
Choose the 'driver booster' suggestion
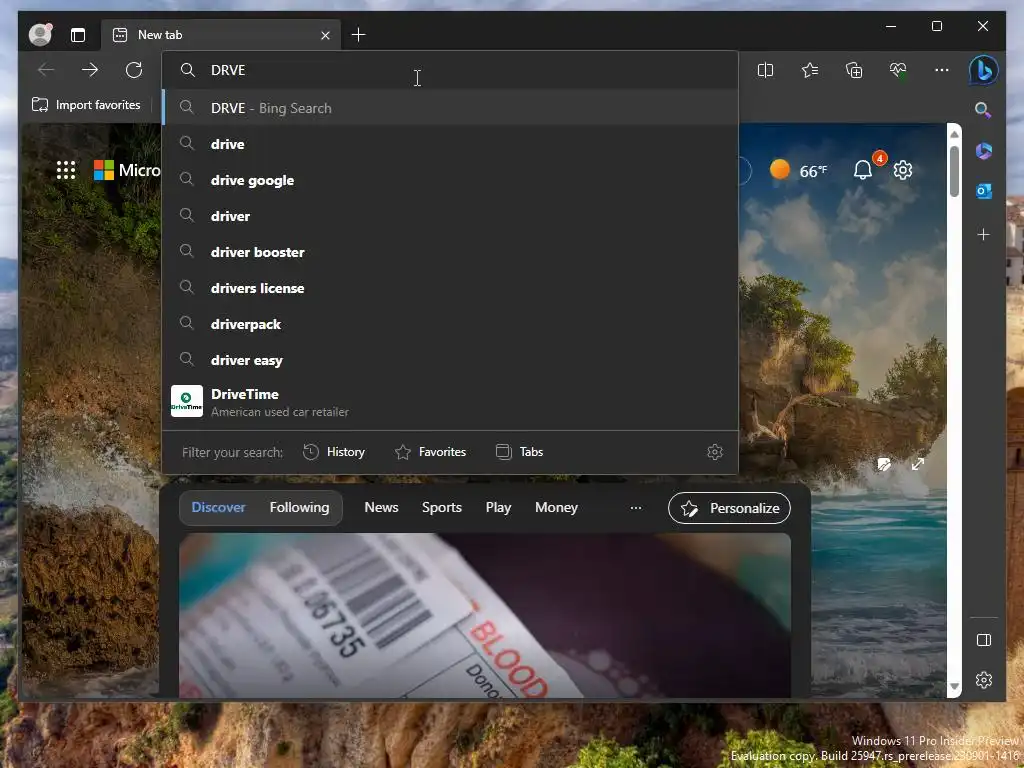pyautogui.click(x=451, y=251)
